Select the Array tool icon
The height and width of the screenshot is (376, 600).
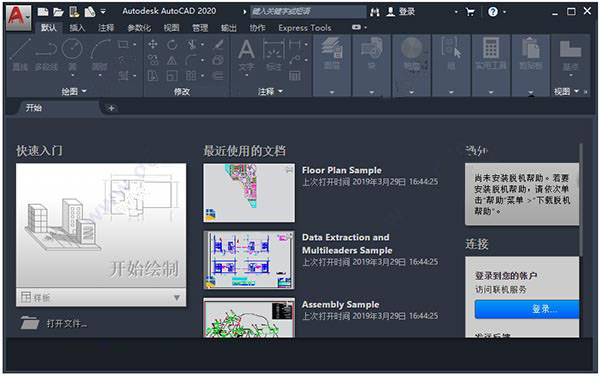tap(191, 76)
